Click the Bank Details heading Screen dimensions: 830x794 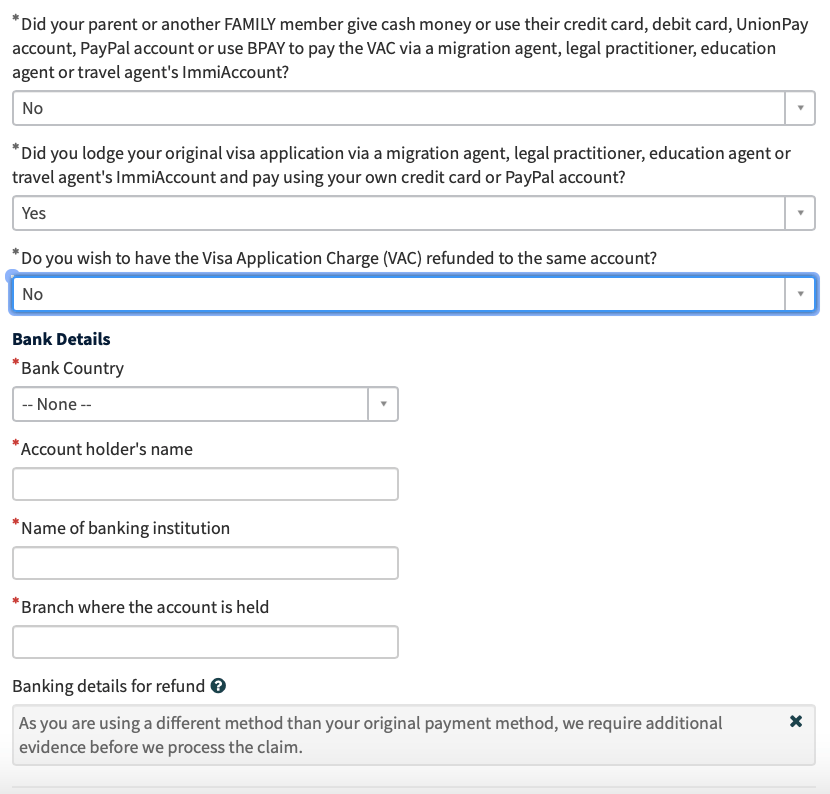[x=61, y=339]
